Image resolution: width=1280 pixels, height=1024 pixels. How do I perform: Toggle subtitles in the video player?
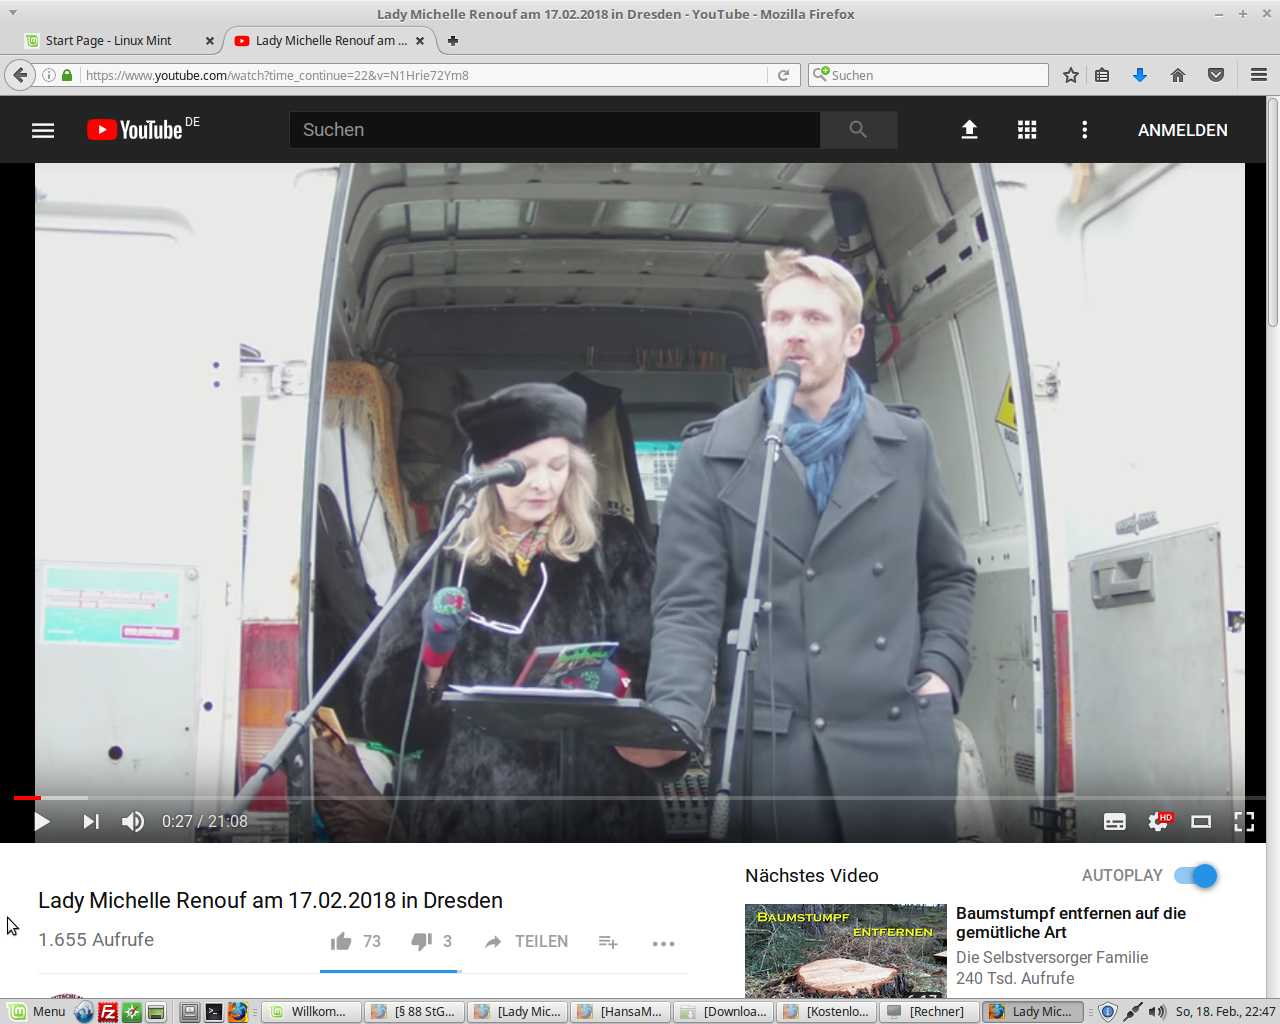(x=1114, y=822)
